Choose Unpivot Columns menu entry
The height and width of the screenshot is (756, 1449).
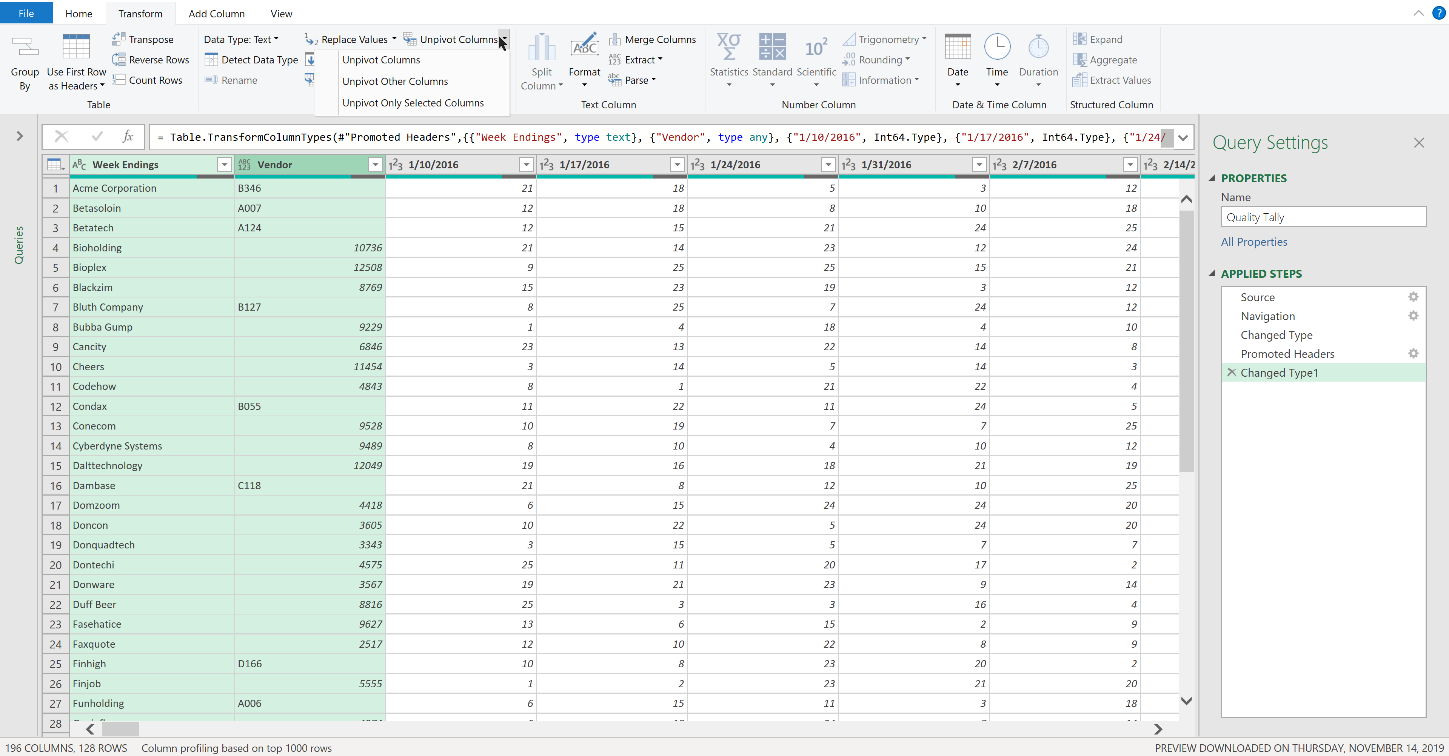coord(381,60)
